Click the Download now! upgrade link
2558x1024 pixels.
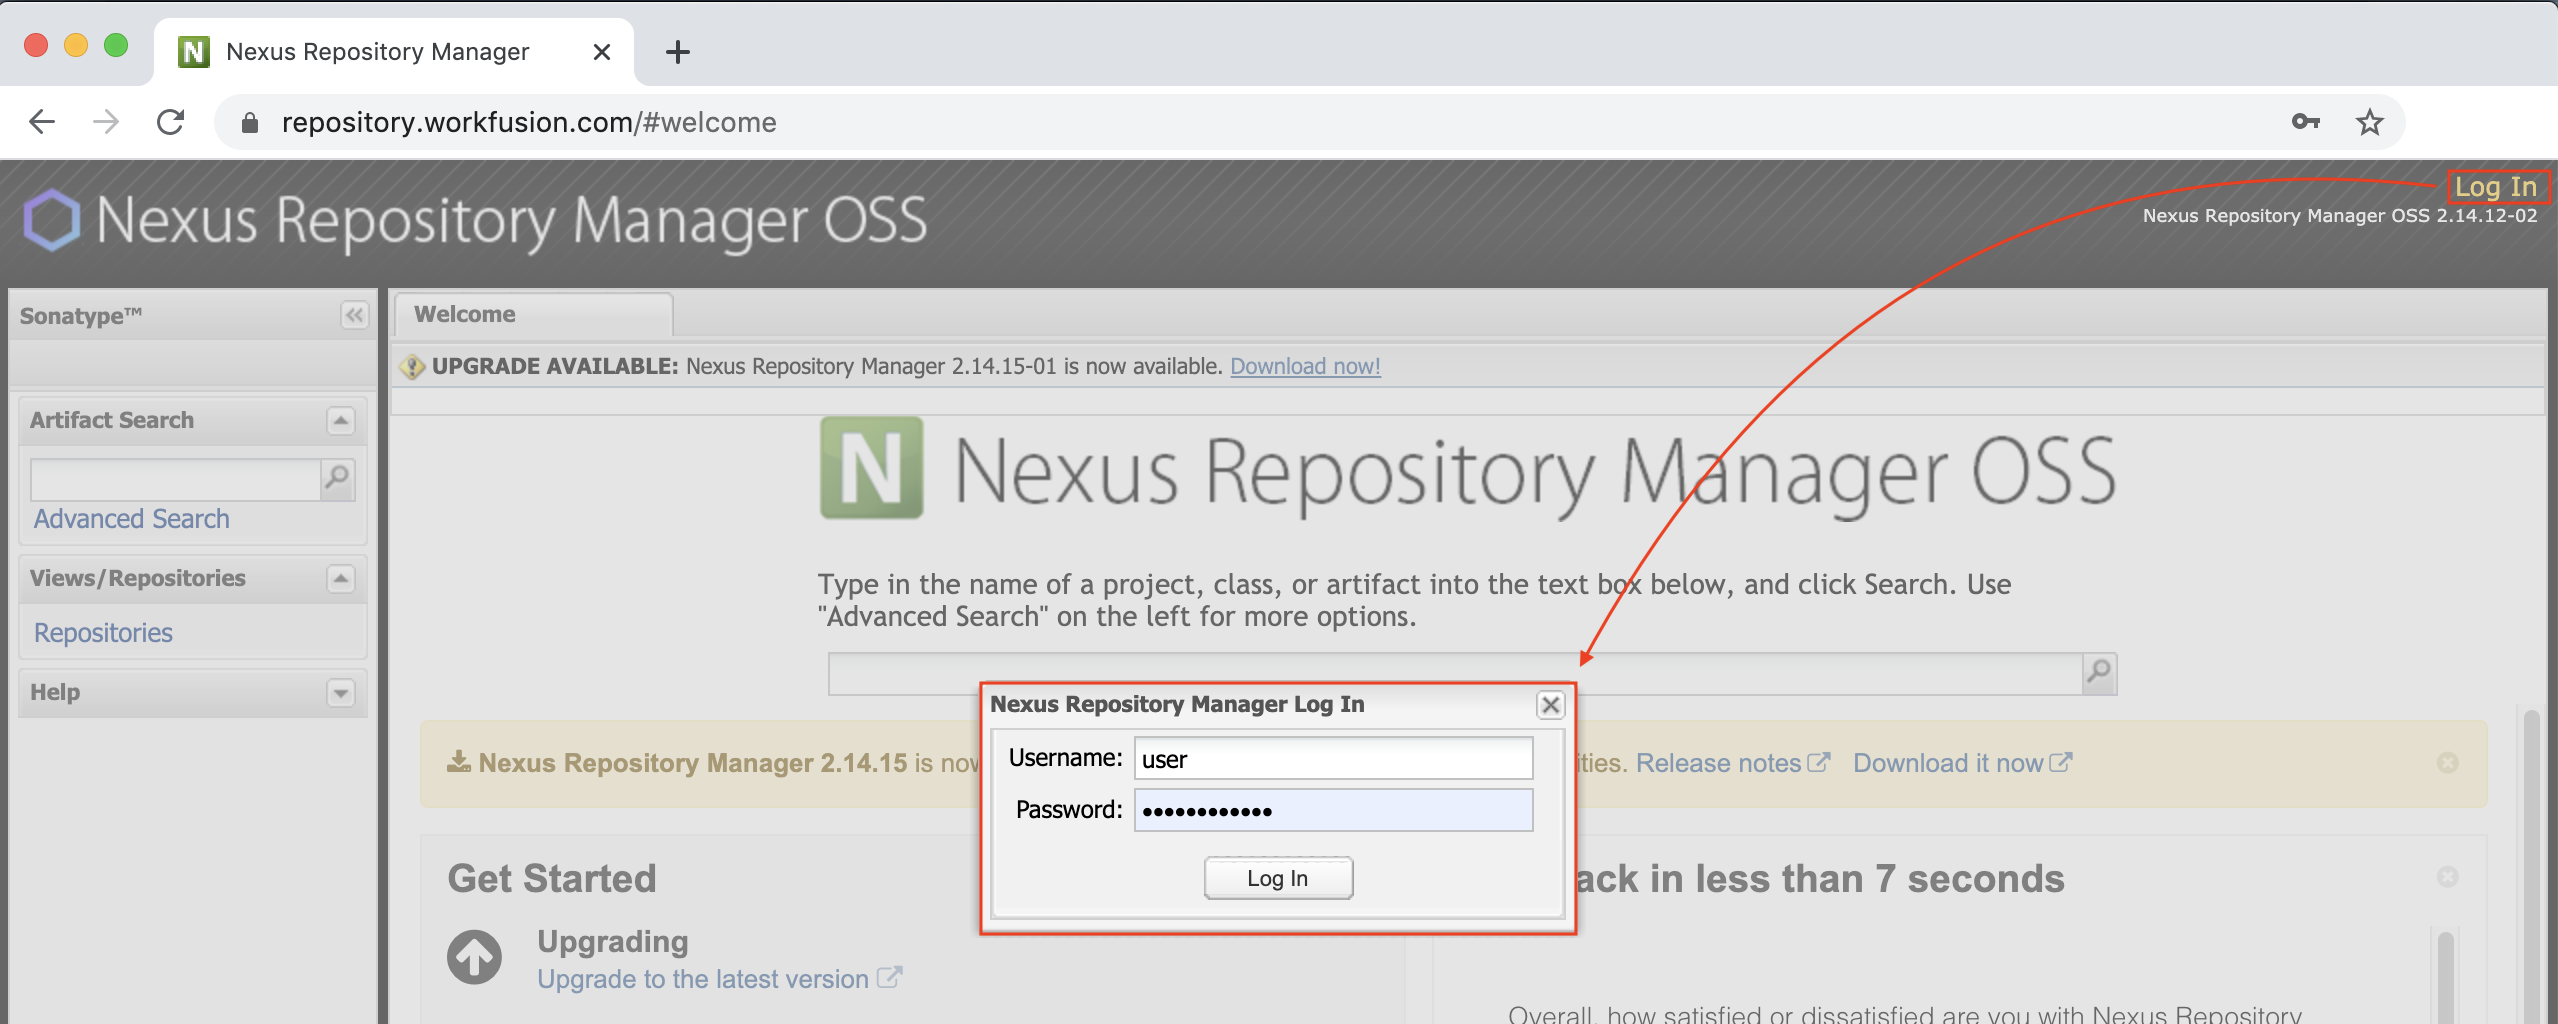click(x=1305, y=366)
